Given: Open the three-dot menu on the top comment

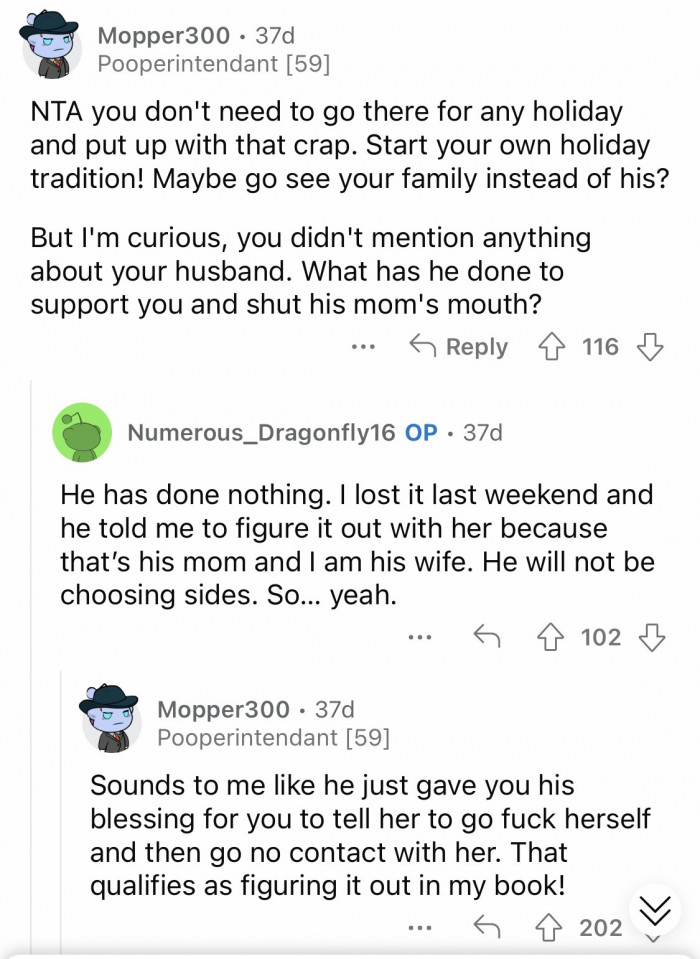Looking at the screenshot, I should 363,348.
